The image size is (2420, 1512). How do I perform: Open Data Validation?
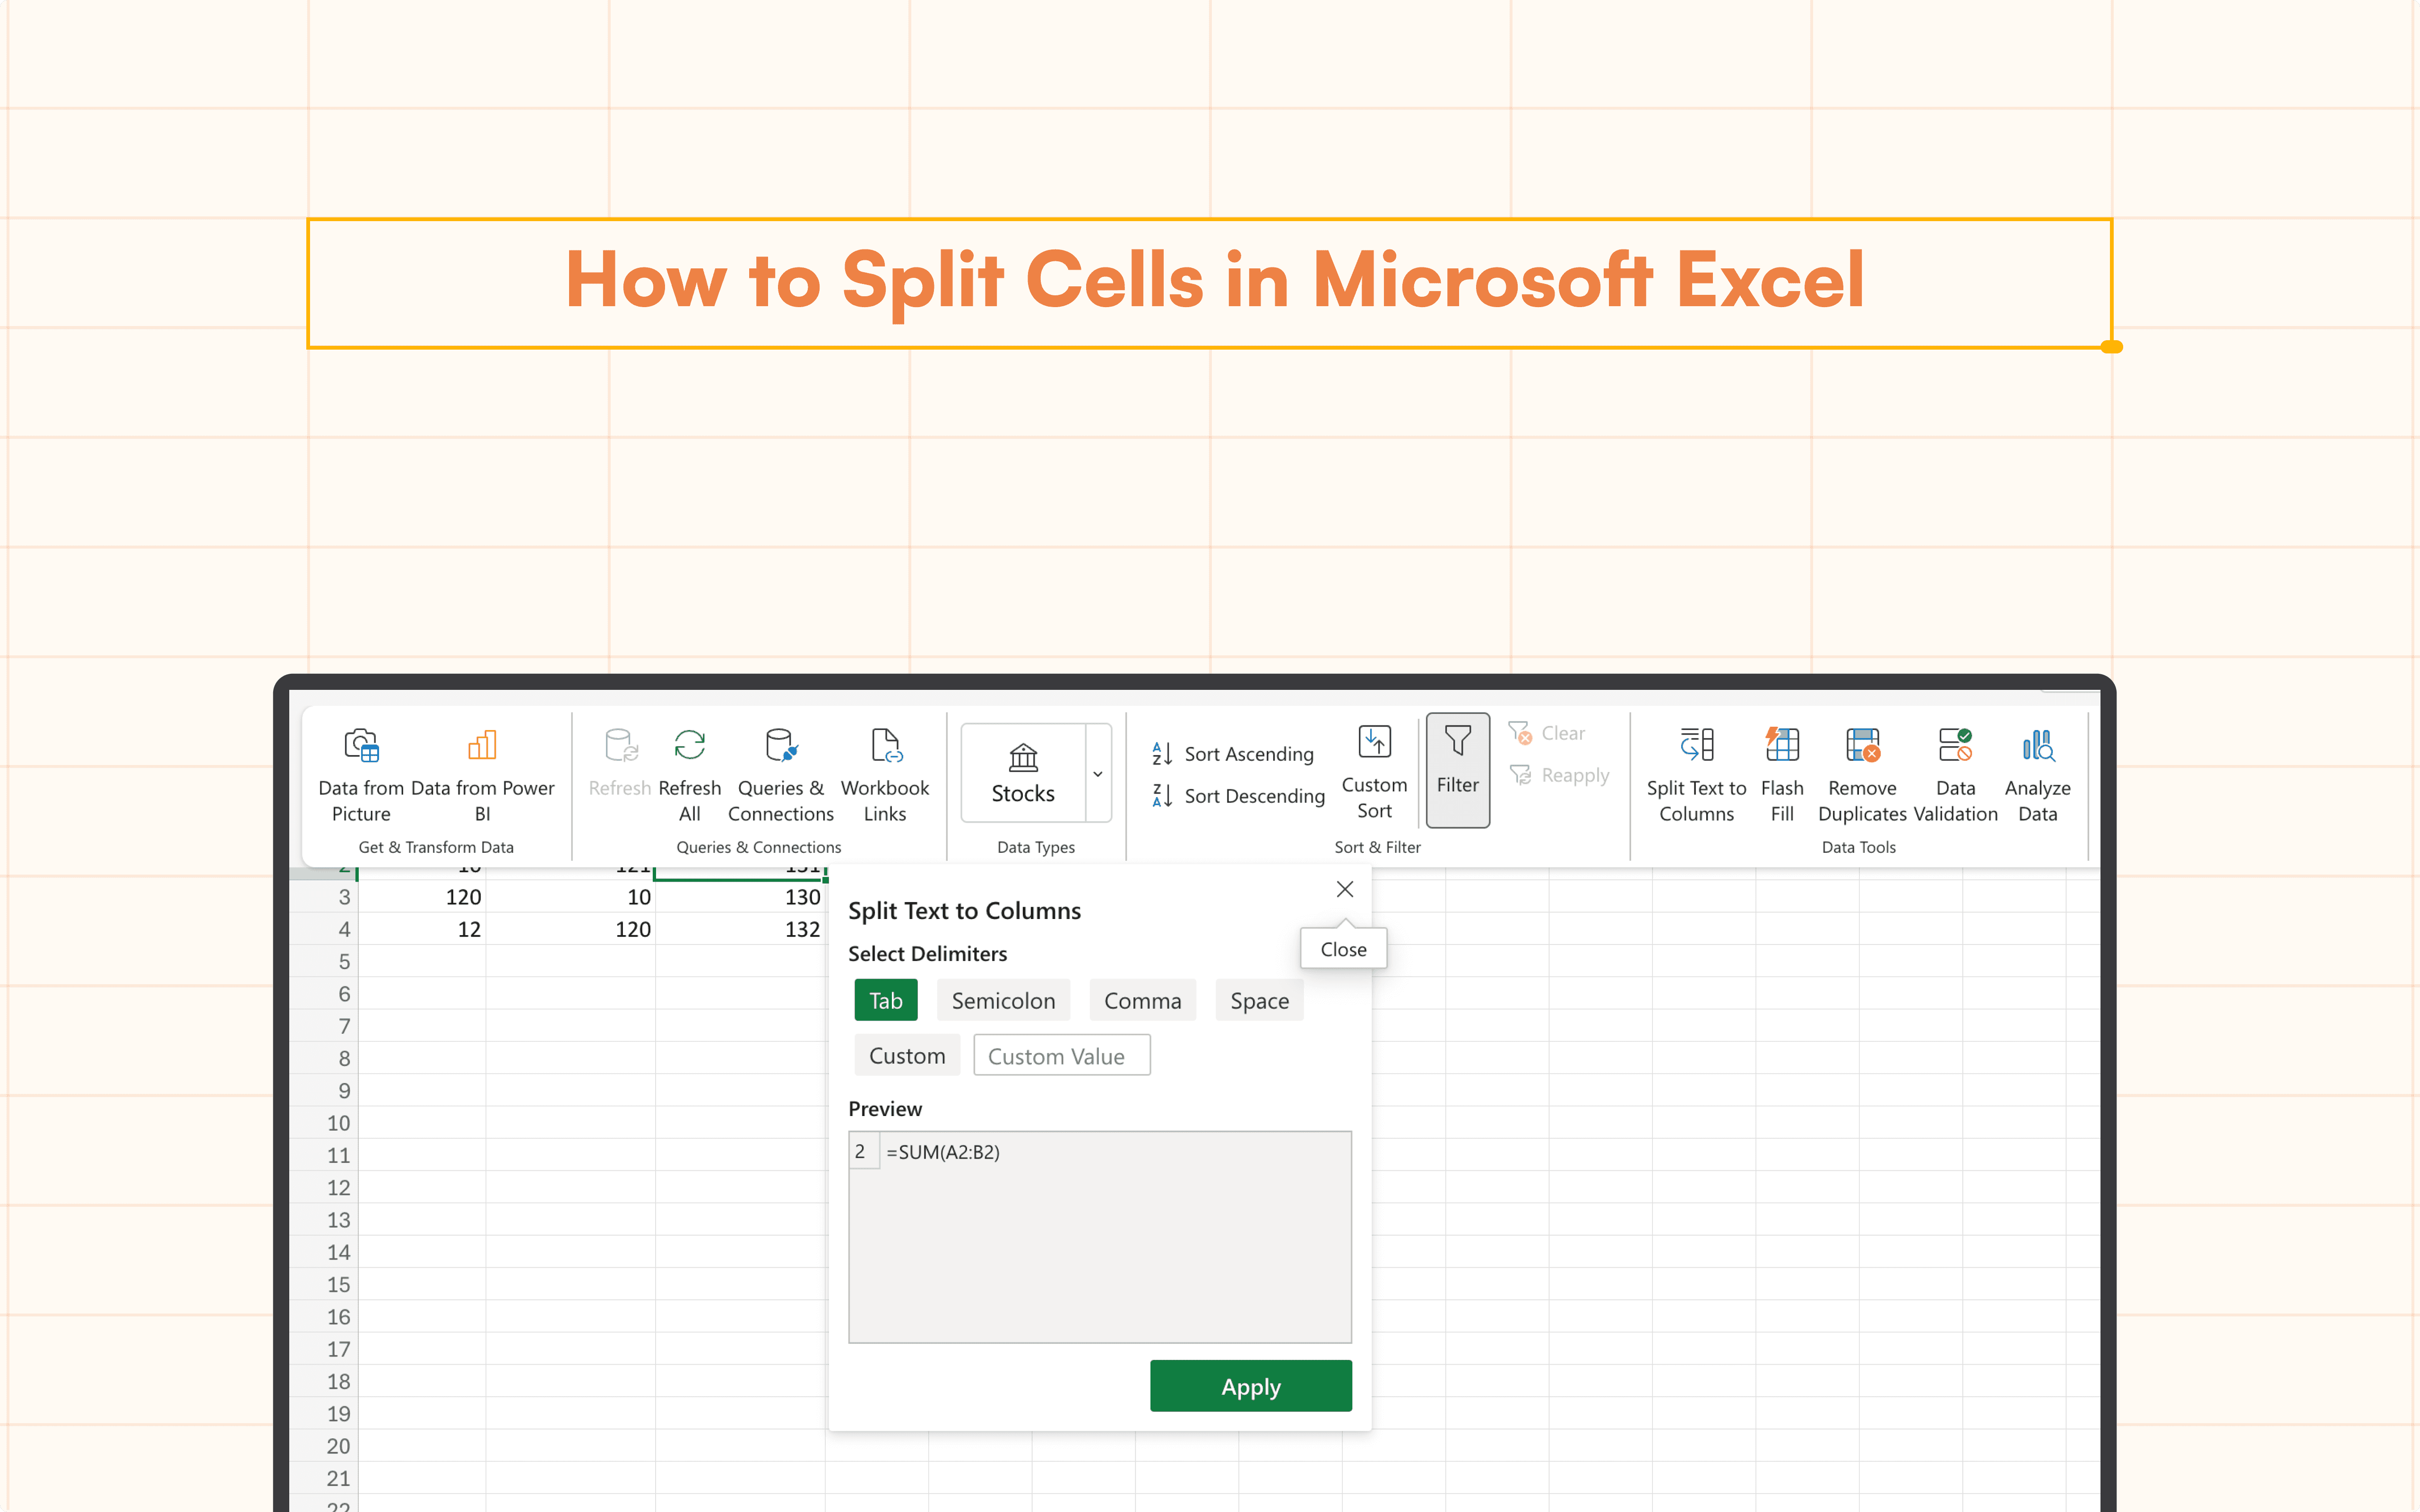[x=1955, y=775]
